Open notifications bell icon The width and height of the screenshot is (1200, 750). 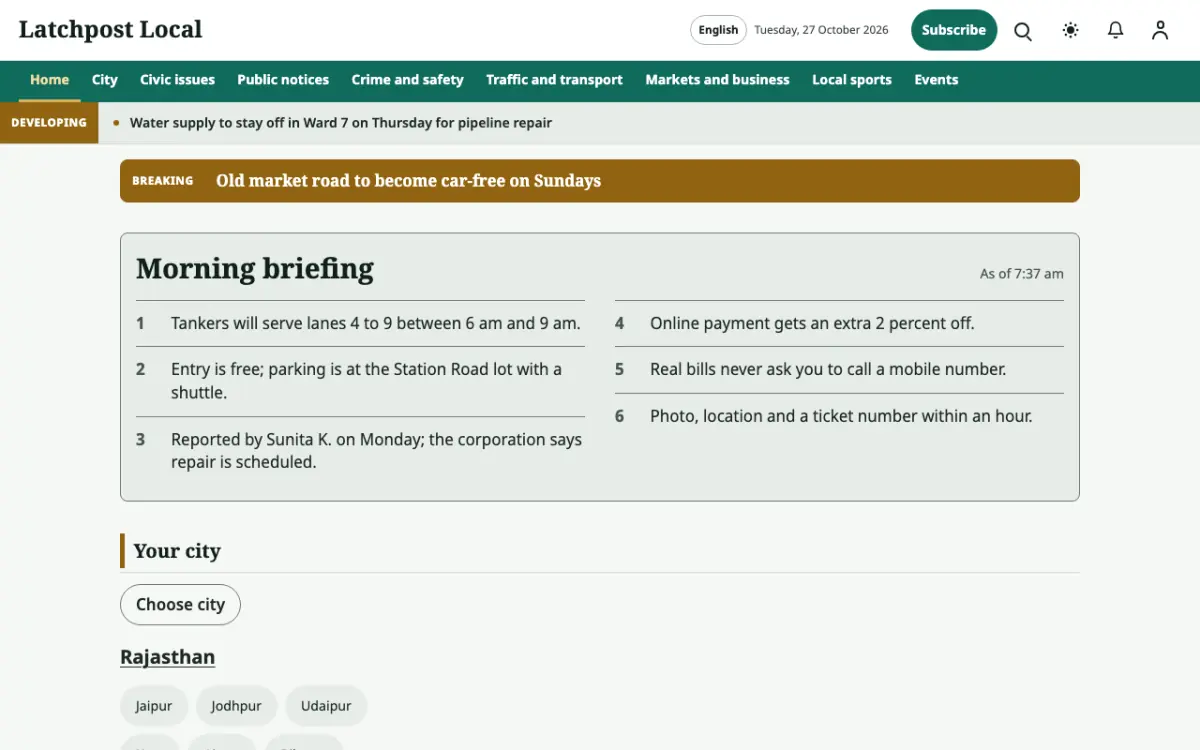click(1116, 30)
